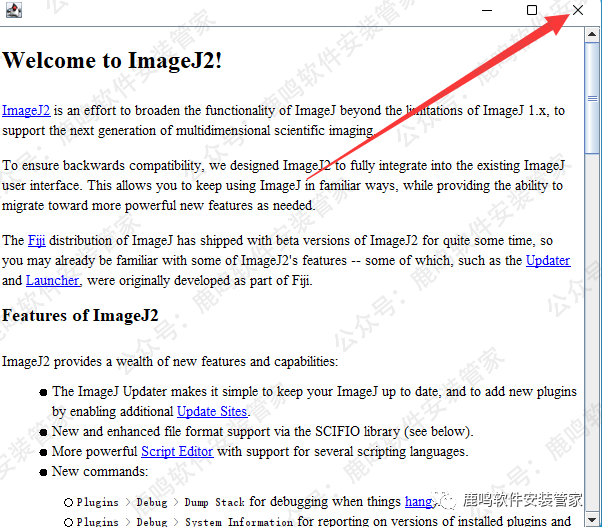The height and width of the screenshot is (527, 602).
Task: Click the ImageJ application icon in title bar
Action: coord(14,10)
